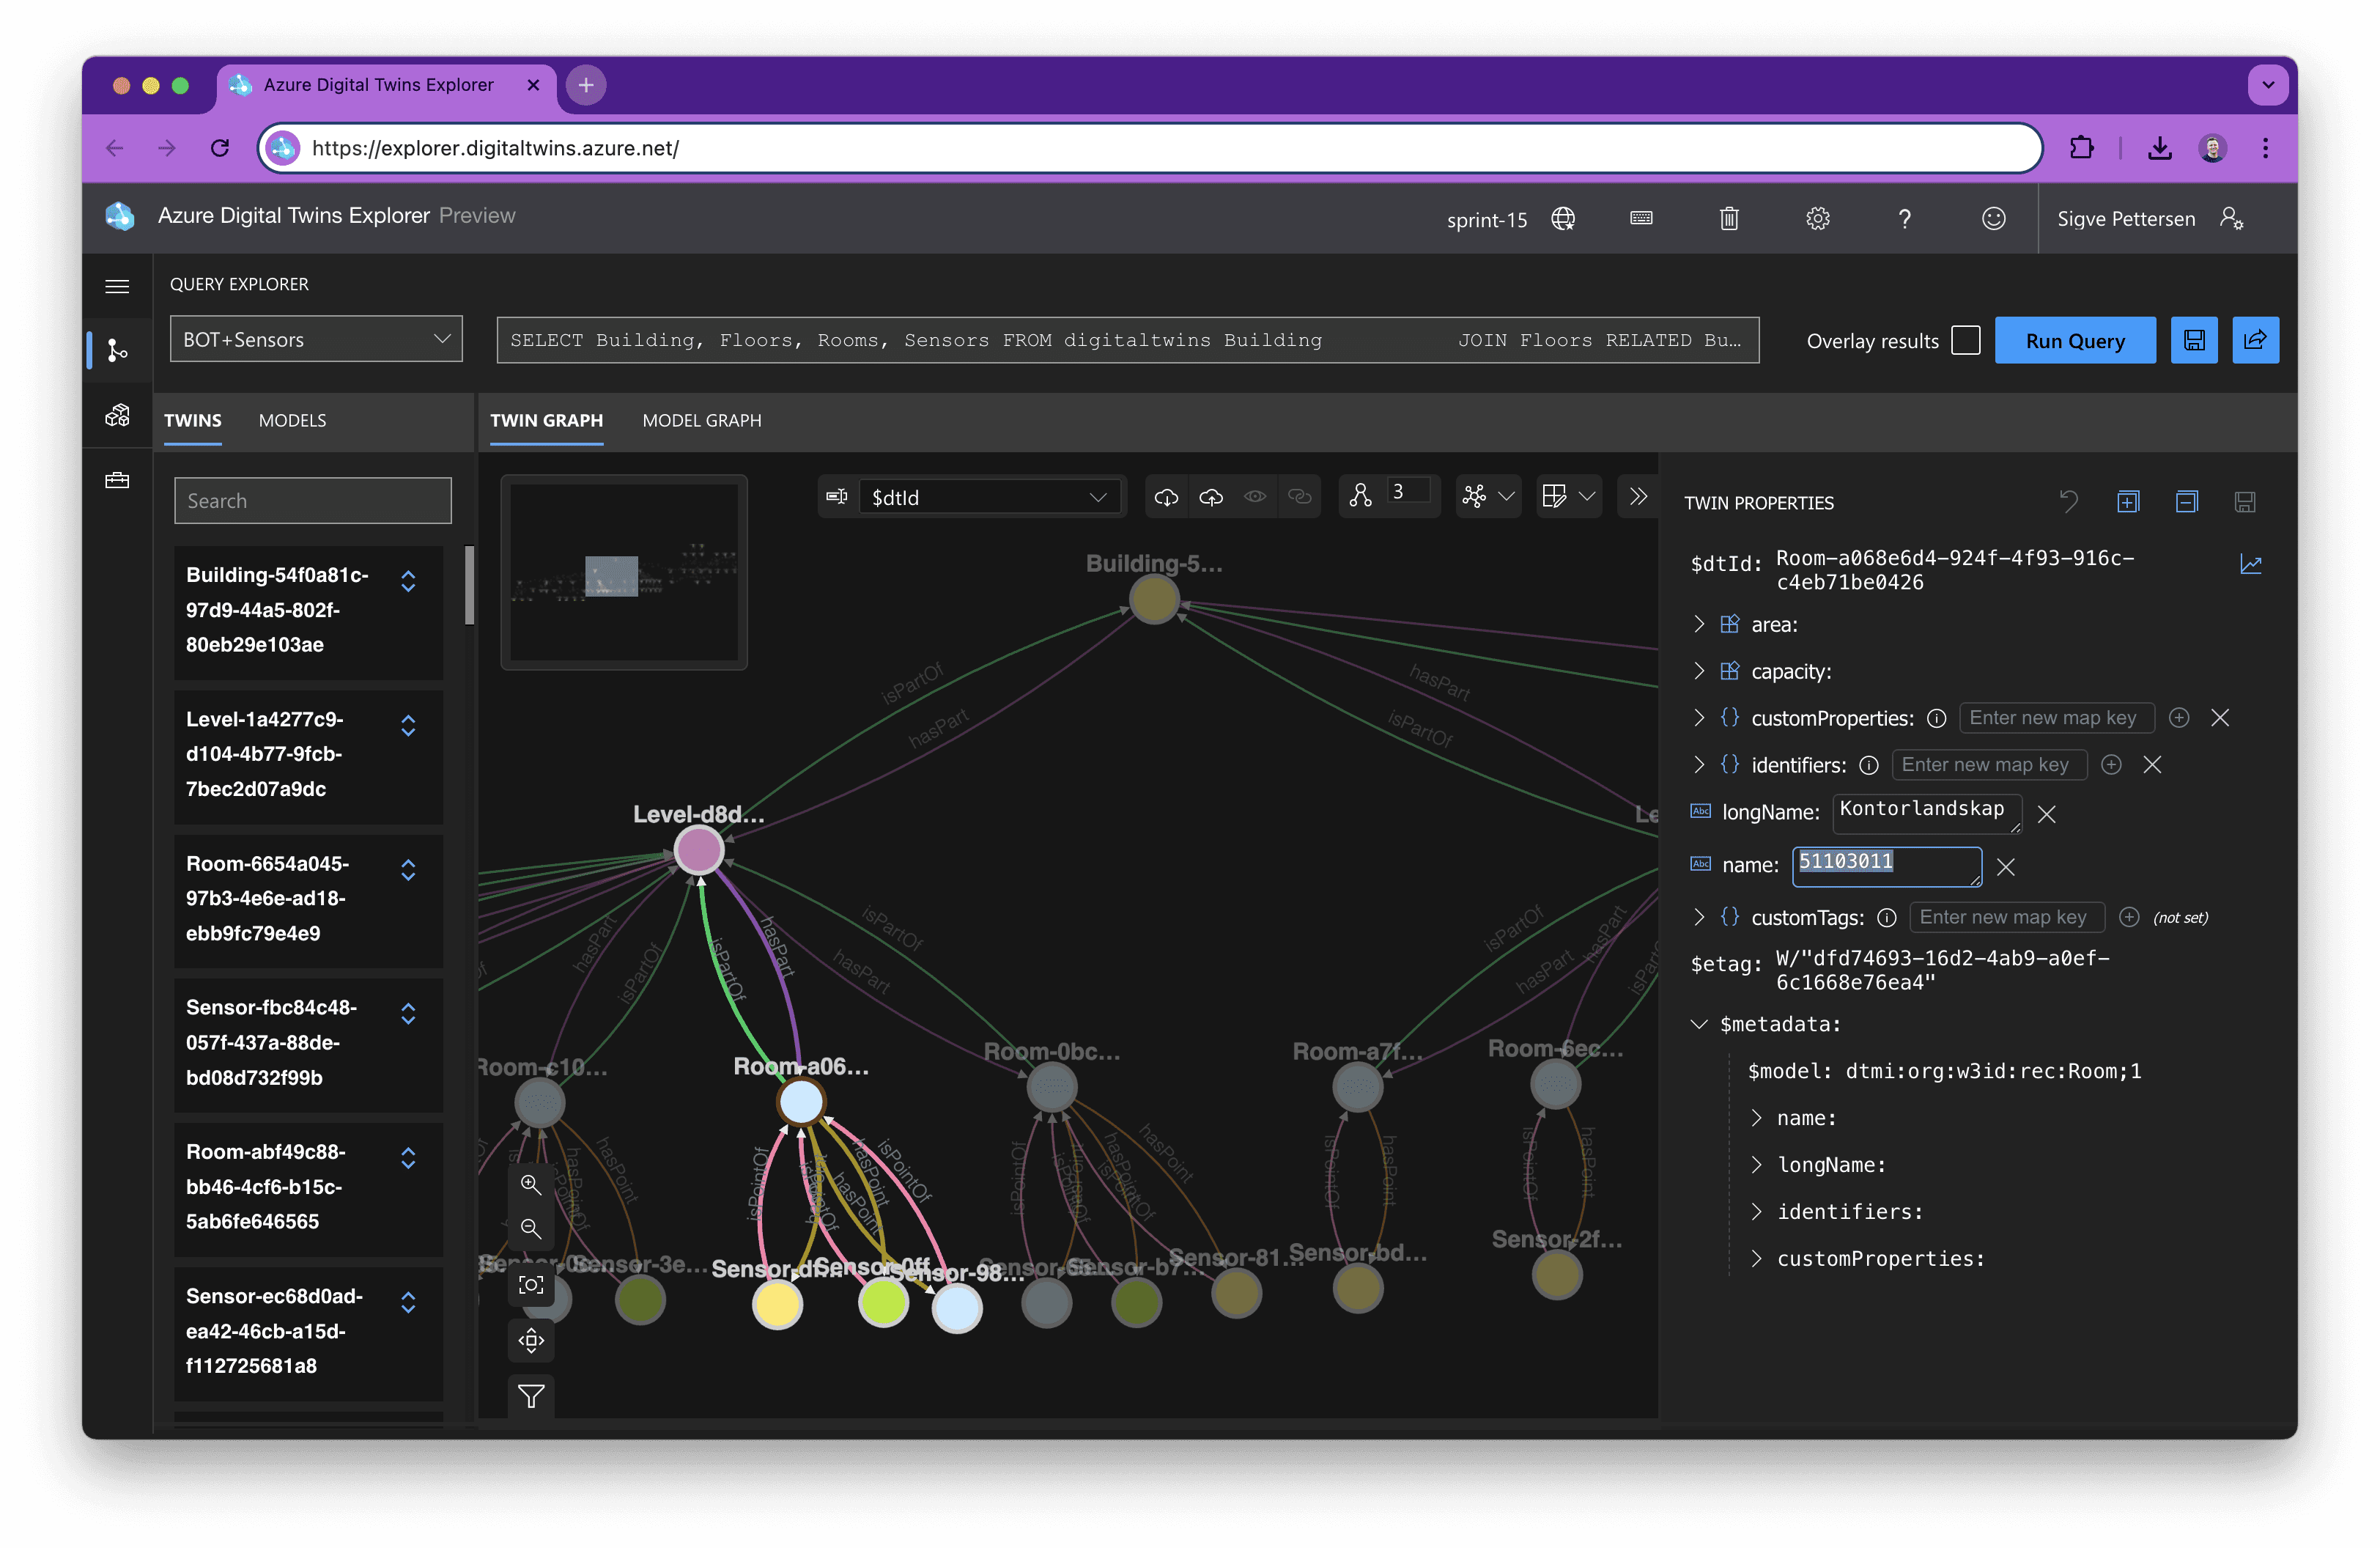2380x1548 pixels.
Task: Click the save query disk icon
Action: 2193,341
